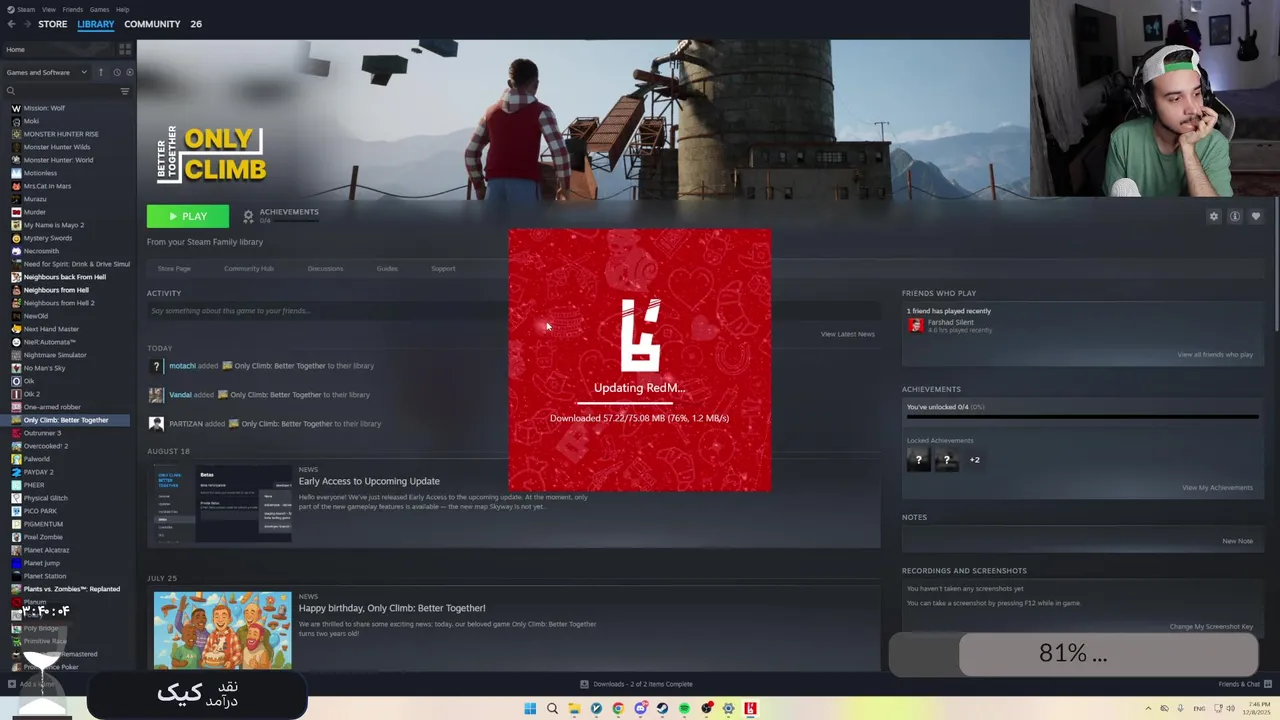The height and width of the screenshot is (720, 1280).
Task: Click the first locked achievement icon
Action: click(x=918, y=460)
